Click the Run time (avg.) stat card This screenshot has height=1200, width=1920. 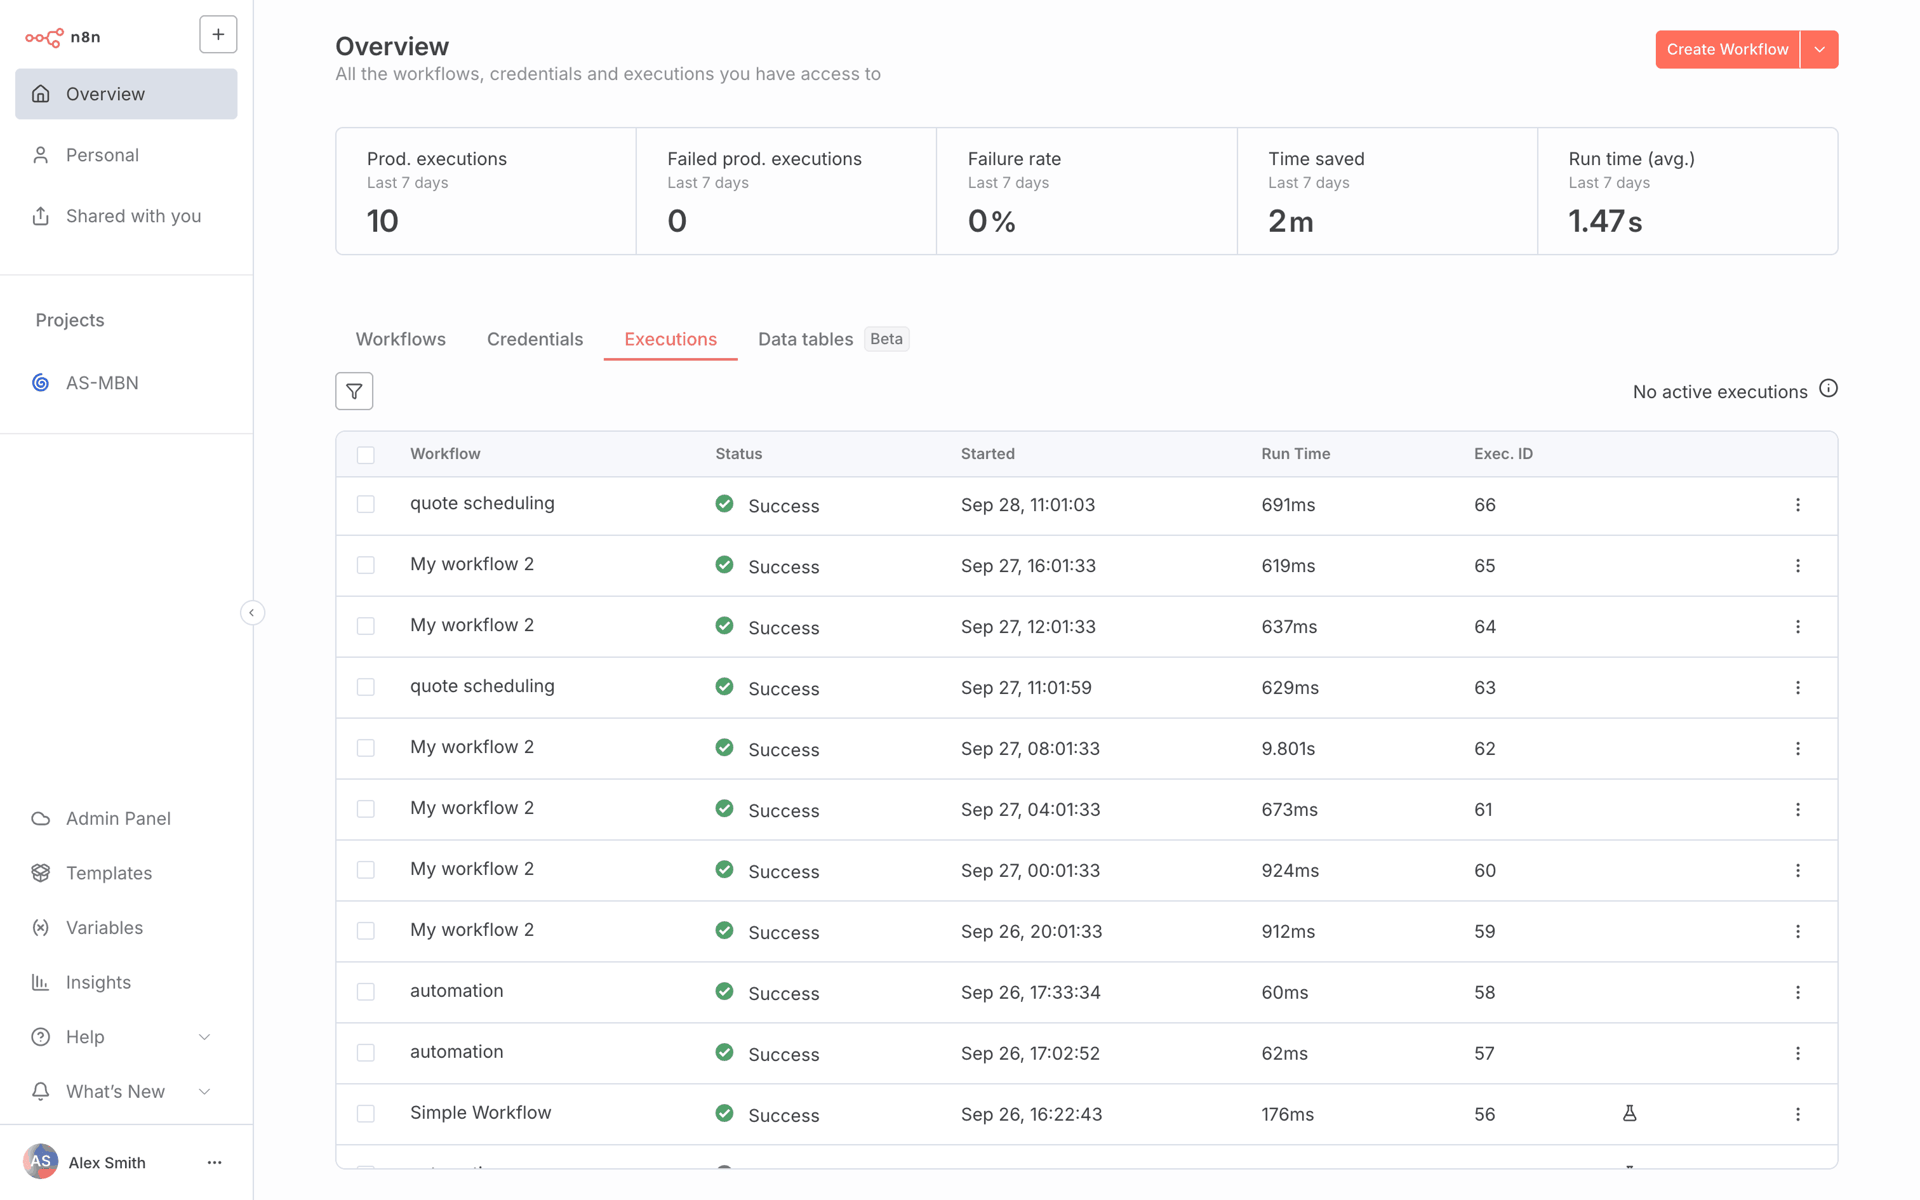1687,191
